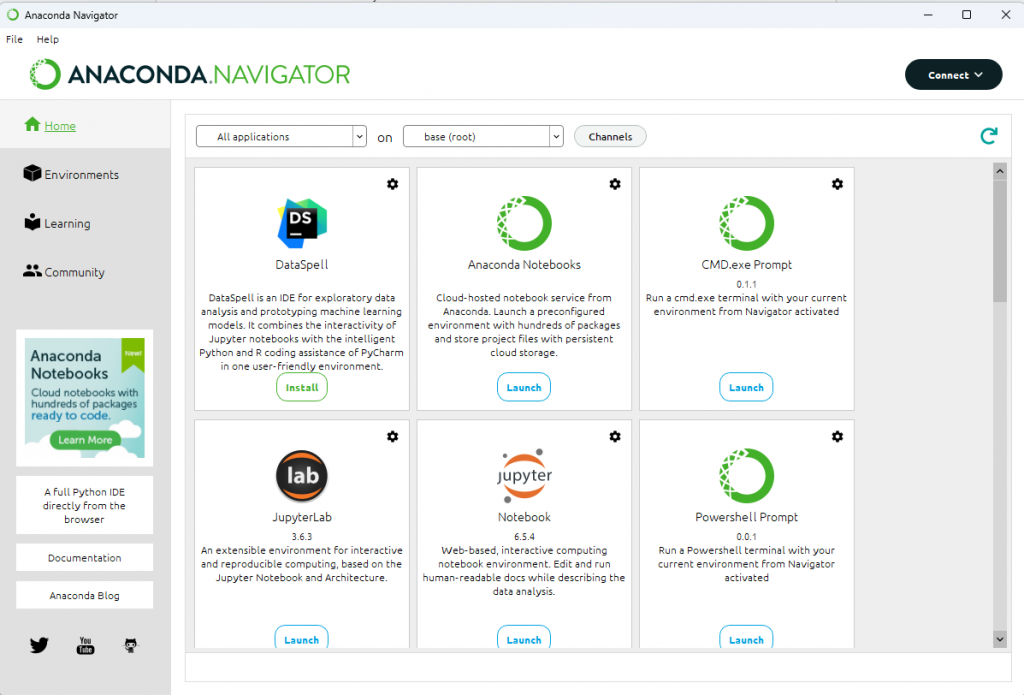Launch CMD.exe Prompt

coord(746,387)
